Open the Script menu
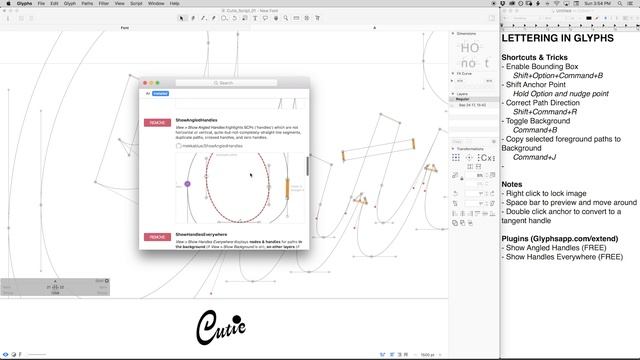Viewport: 640px width, 360px height. (x=136, y=3)
